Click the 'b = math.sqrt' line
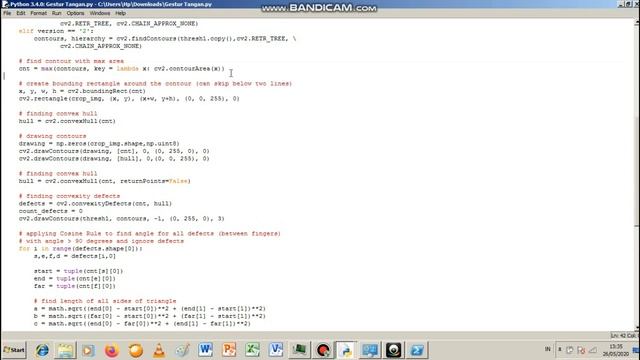 click(149, 316)
